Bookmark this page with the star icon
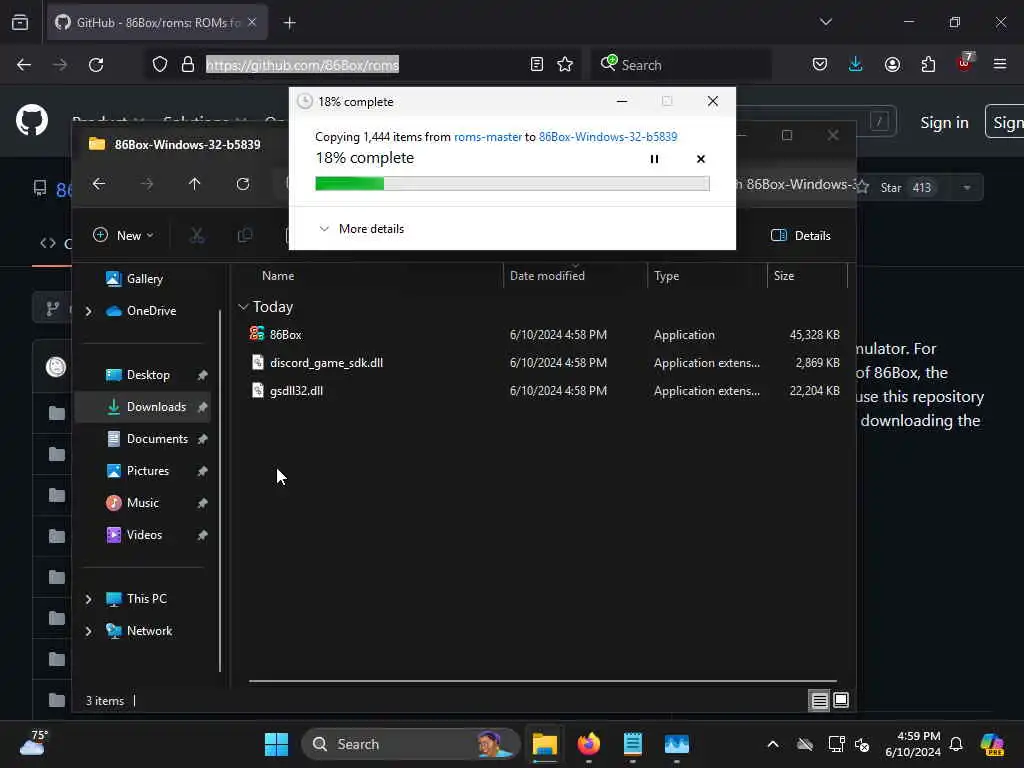 565,65
